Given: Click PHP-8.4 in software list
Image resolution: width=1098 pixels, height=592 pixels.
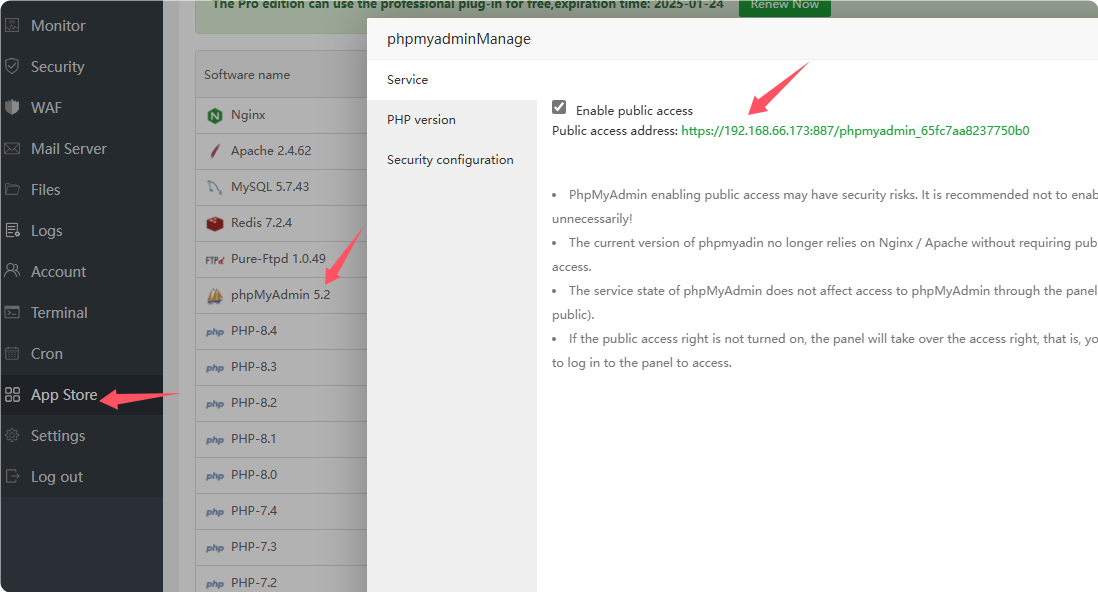Looking at the screenshot, I should tap(253, 331).
